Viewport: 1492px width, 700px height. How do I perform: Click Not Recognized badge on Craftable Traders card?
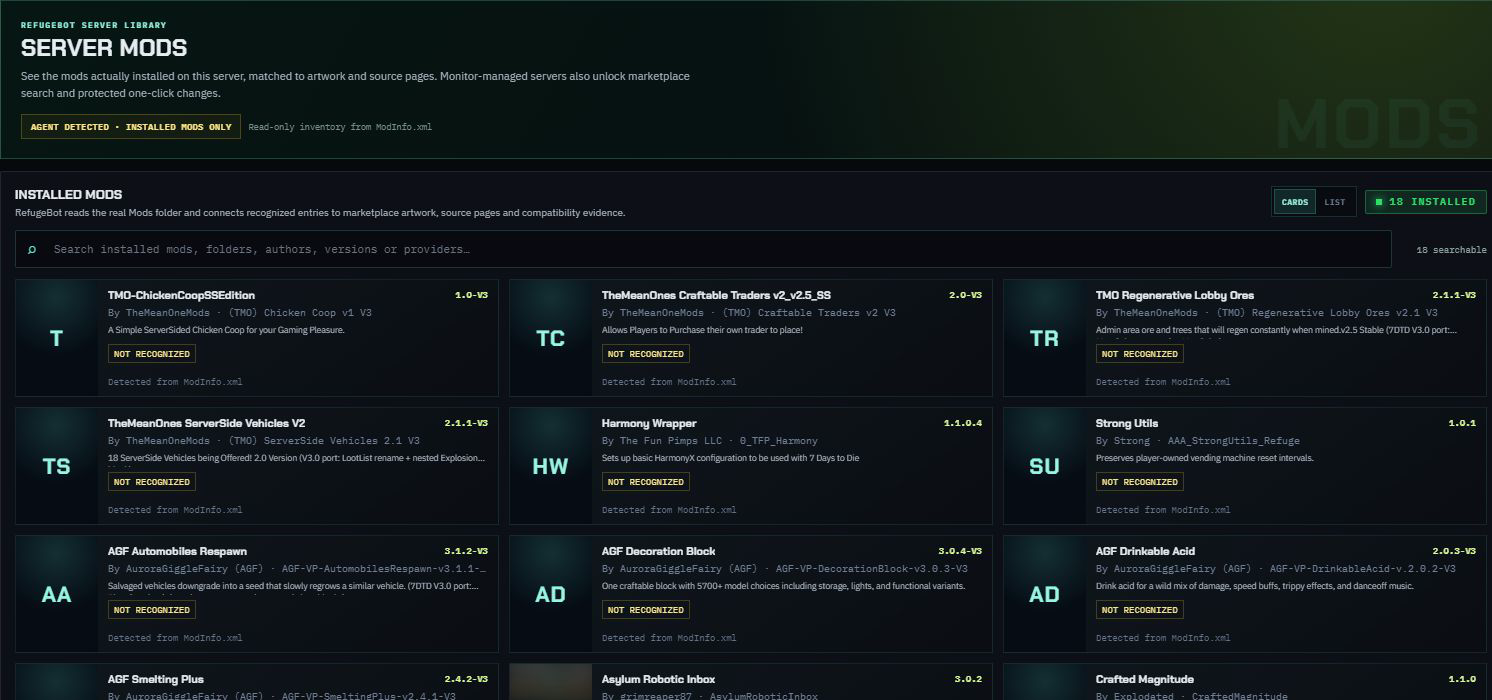pyautogui.click(x=645, y=354)
